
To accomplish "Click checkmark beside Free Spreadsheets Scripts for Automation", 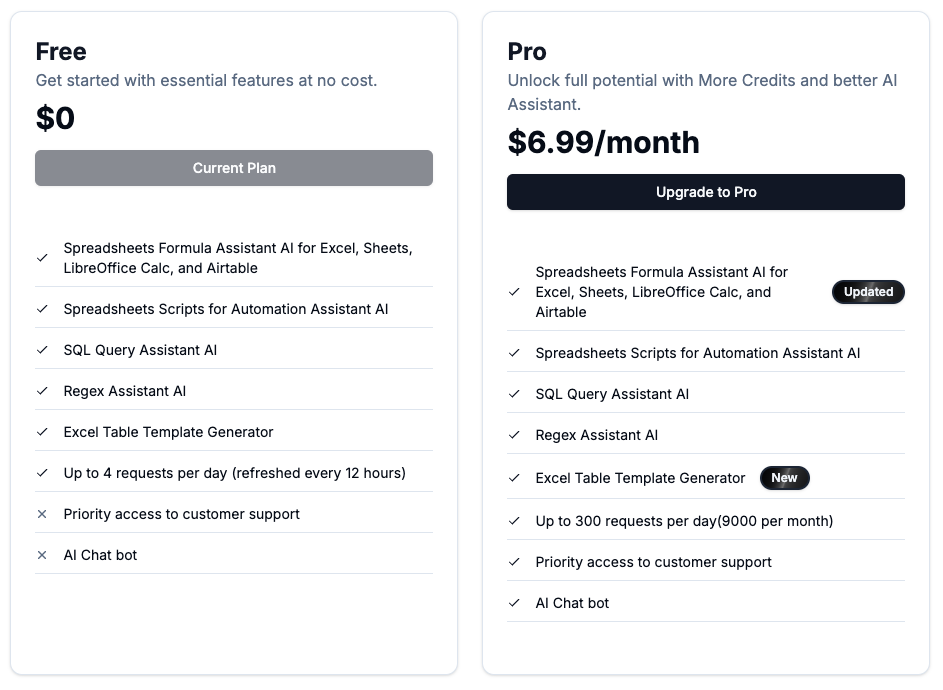I will pos(42,309).
